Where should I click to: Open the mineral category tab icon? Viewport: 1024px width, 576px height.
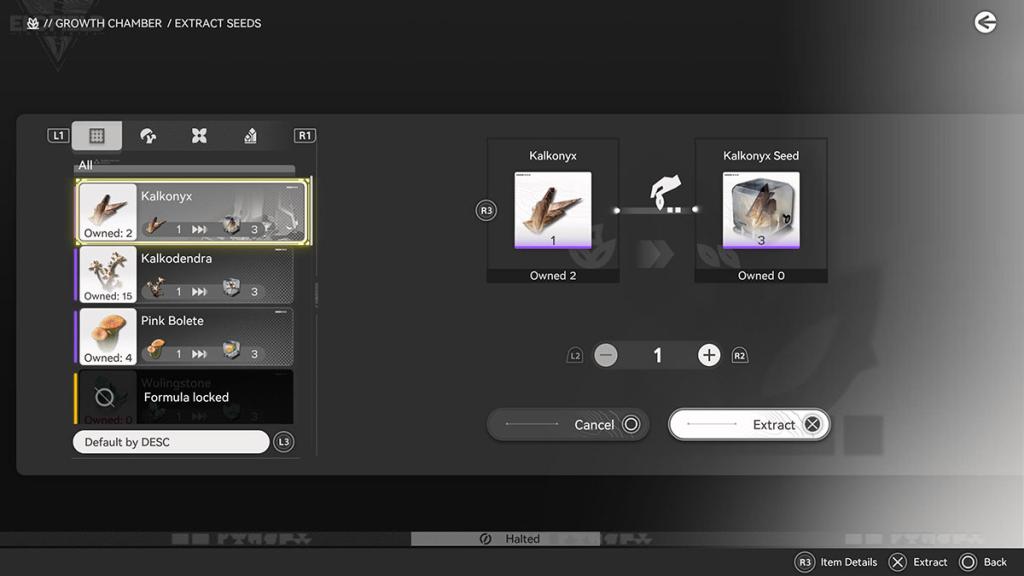(x=250, y=136)
